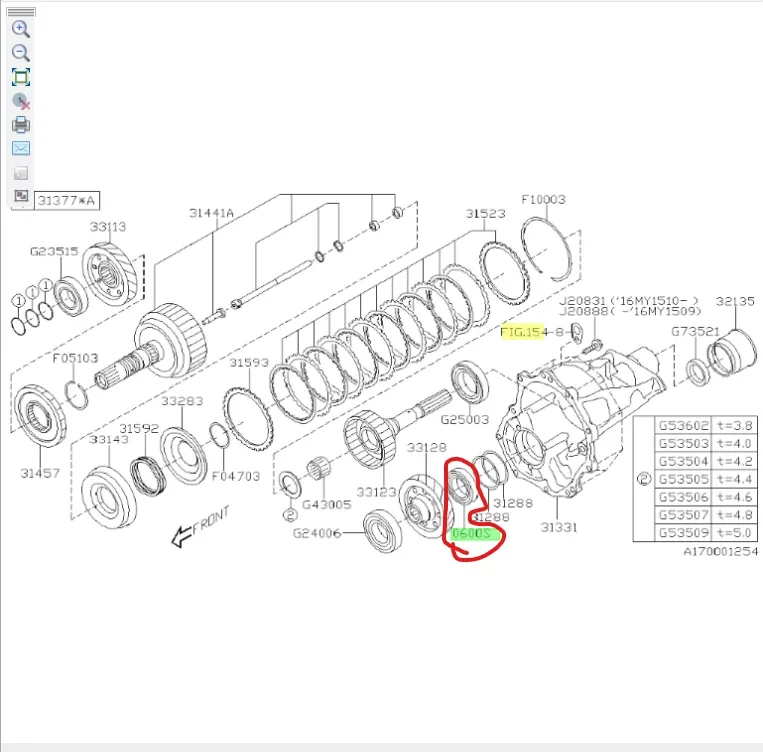
Task: Select part callout 33123
Action: pyautogui.click(x=376, y=492)
